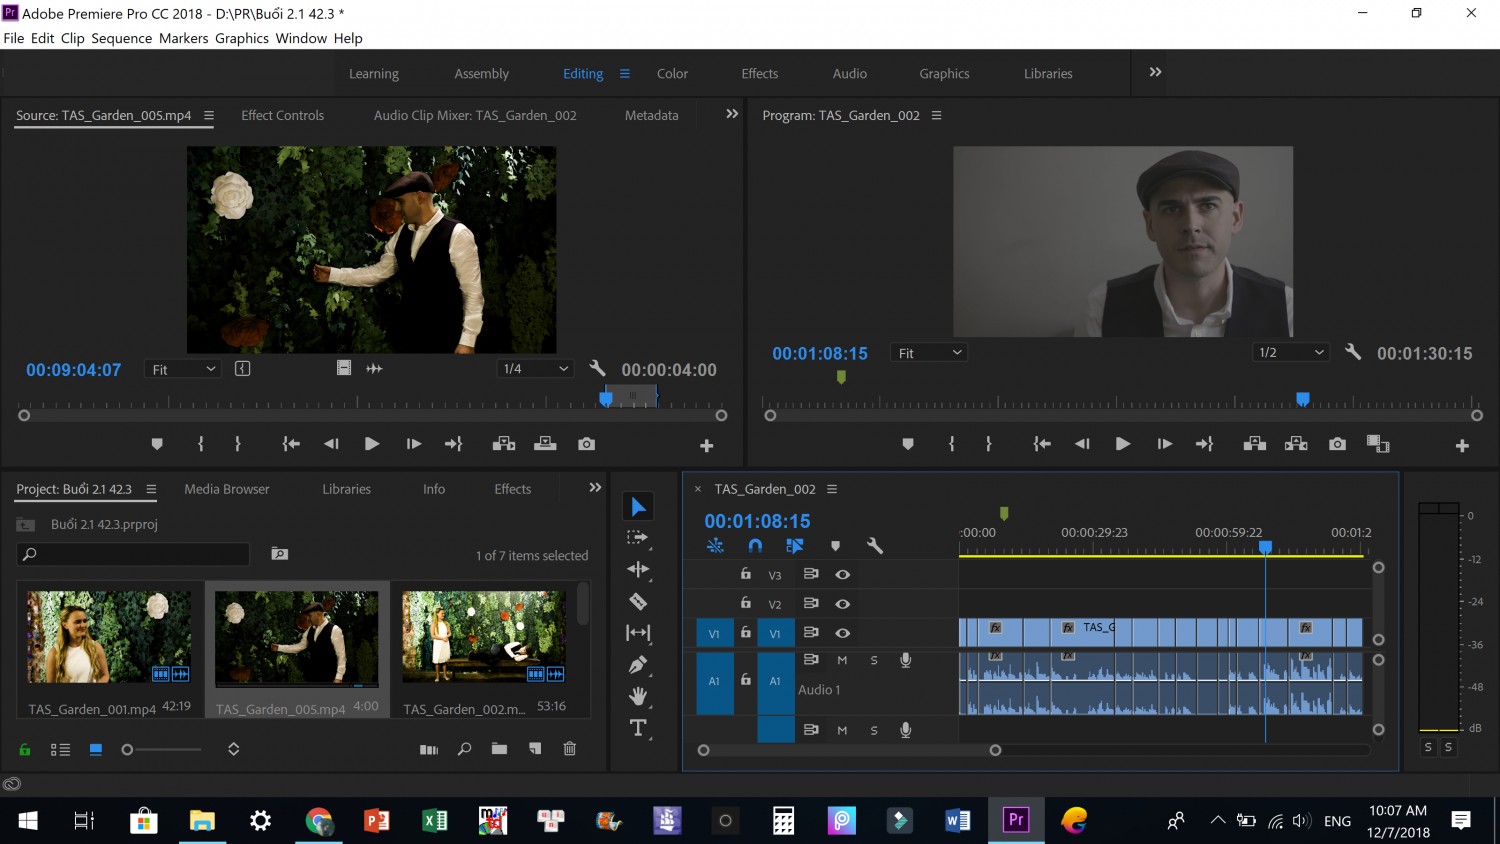Open timeline display settings wrench
This screenshot has width=1500, height=844.
(875, 546)
